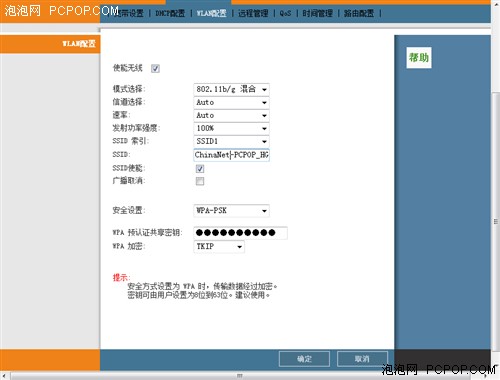The height and width of the screenshot is (380, 500).
Task: Open the 路由配置 tab
Action: click(x=359, y=13)
